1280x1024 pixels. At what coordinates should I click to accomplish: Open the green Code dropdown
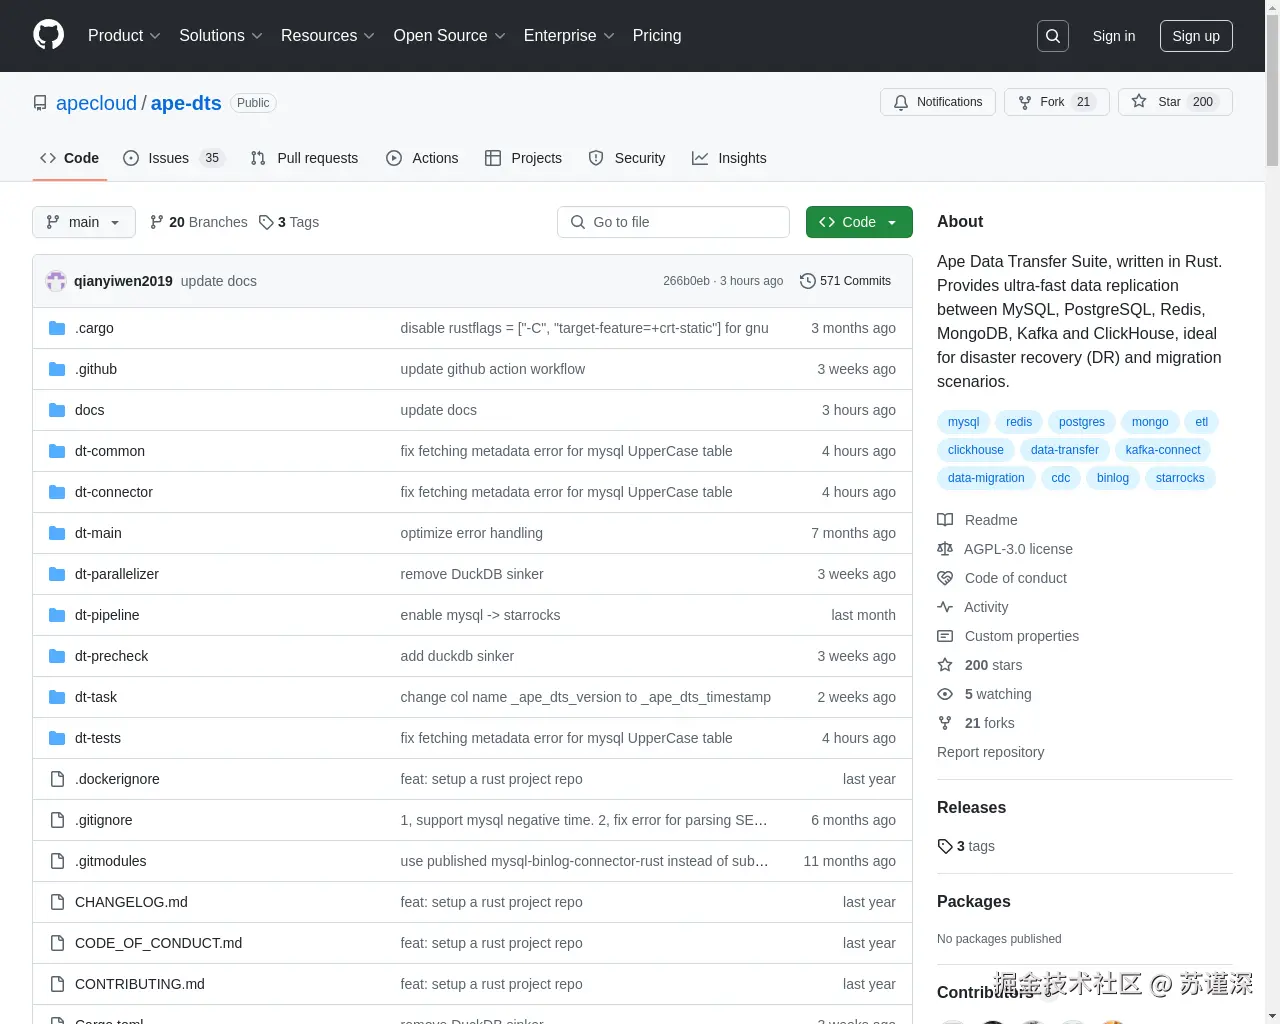(x=858, y=222)
